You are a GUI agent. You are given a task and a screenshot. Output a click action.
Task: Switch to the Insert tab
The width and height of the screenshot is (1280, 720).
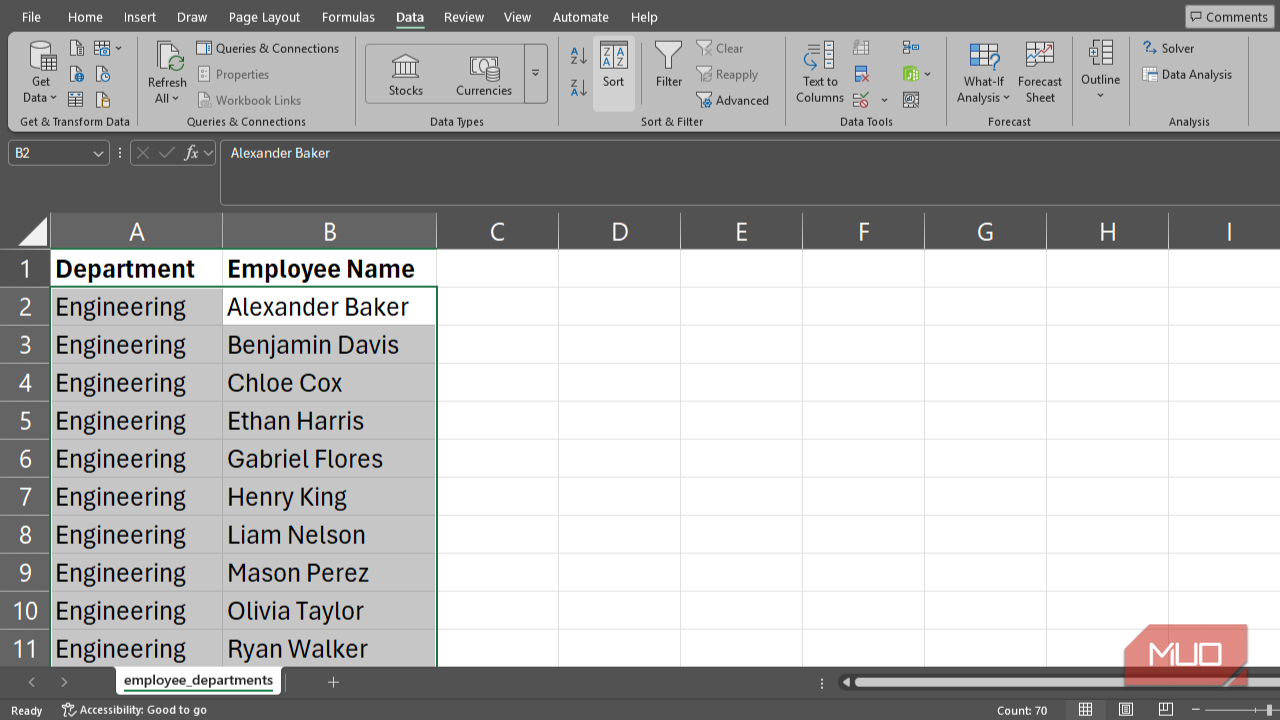pos(140,17)
